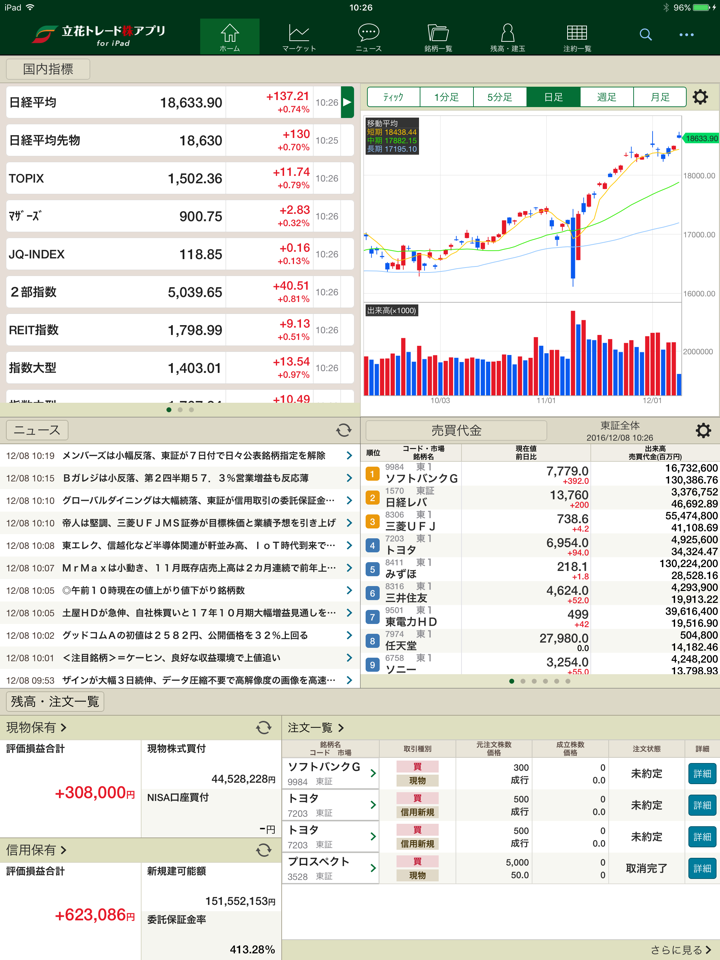Switch chart to 5分足
Viewport: 720px width, 960px height.
click(500, 97)
